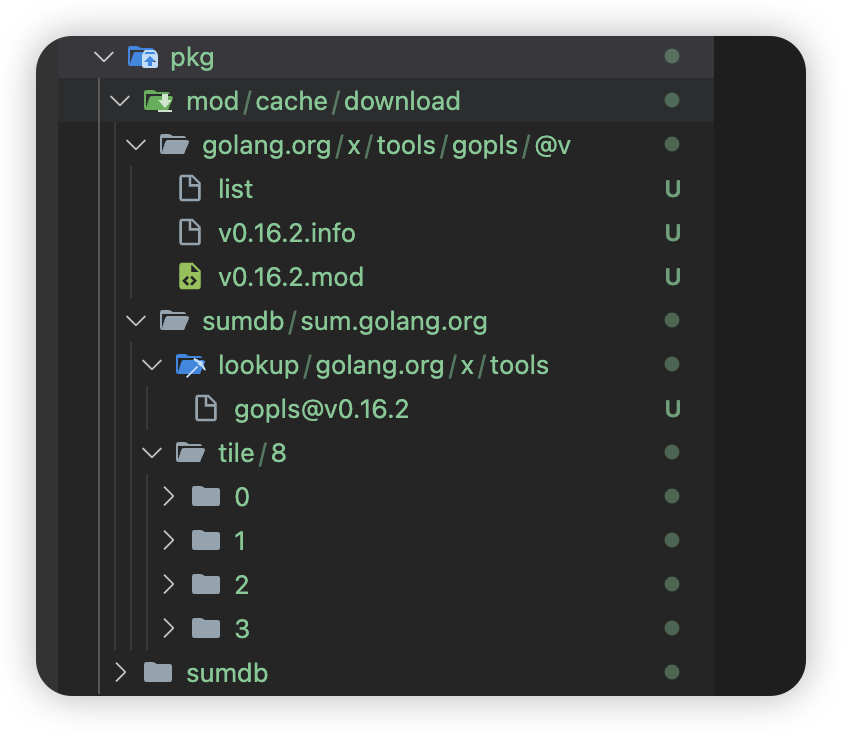Collapse the golang.org/x/tools/gopls/@v folder
This screenshot has width=842, height=732.
[136, 145]
